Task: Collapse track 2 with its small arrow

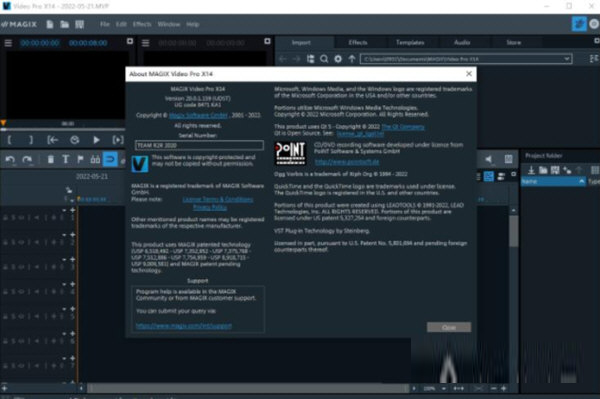Action: (x=64, y=235)
